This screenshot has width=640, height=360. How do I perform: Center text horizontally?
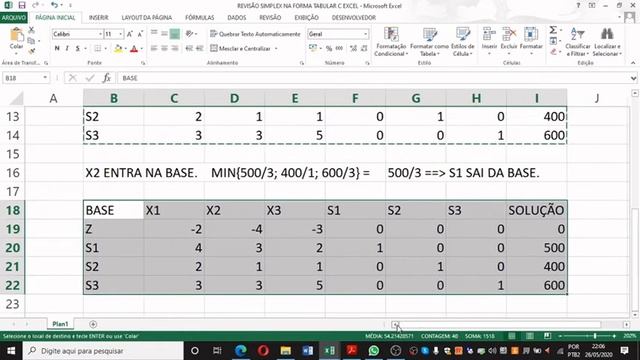click(x=164, y=48)
